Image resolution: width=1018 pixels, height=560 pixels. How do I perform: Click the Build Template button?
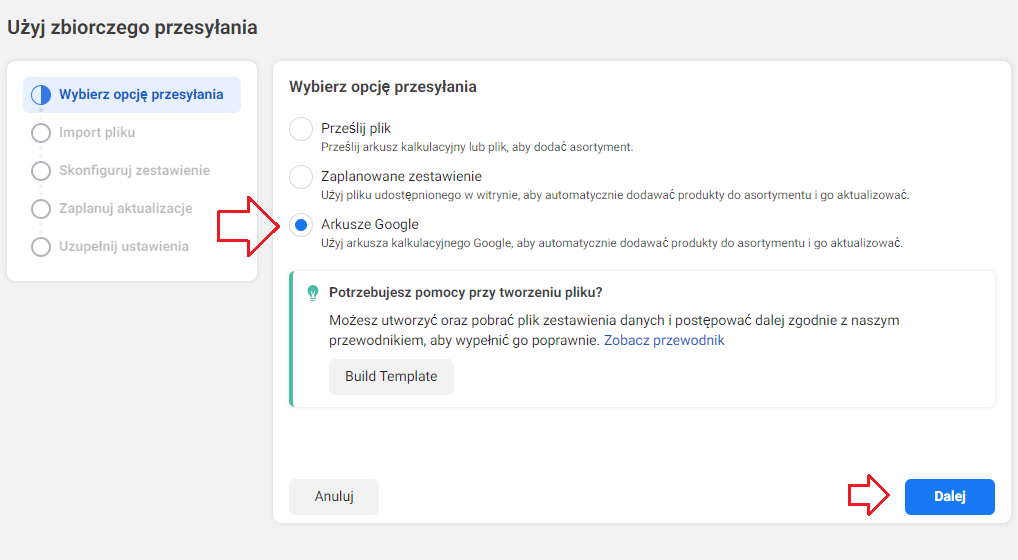tap(391, 376)
